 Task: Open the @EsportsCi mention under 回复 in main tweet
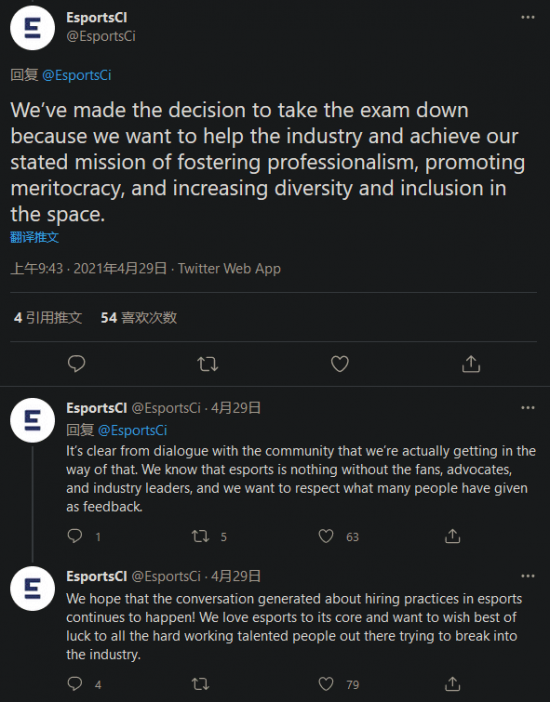[77, 75]
